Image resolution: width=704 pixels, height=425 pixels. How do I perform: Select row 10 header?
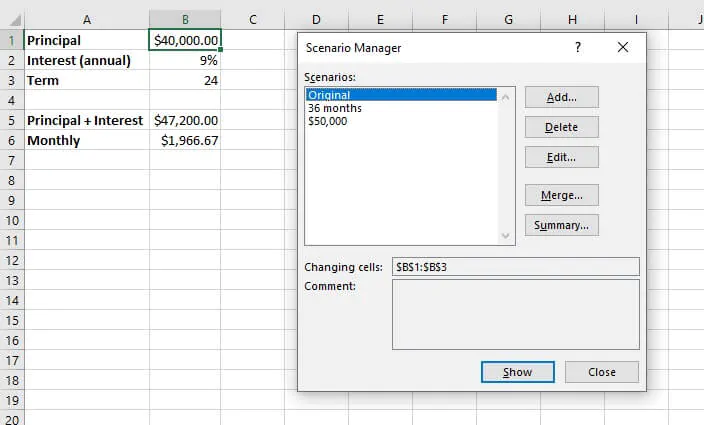(12, 220)
